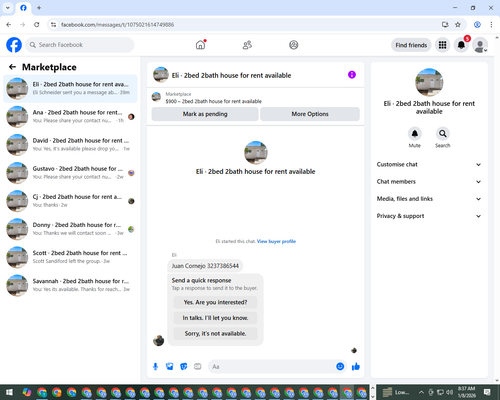Viewport: 500px width, 400px height.
Task: Open the Windows notification center icon
Action: [487, 392]
